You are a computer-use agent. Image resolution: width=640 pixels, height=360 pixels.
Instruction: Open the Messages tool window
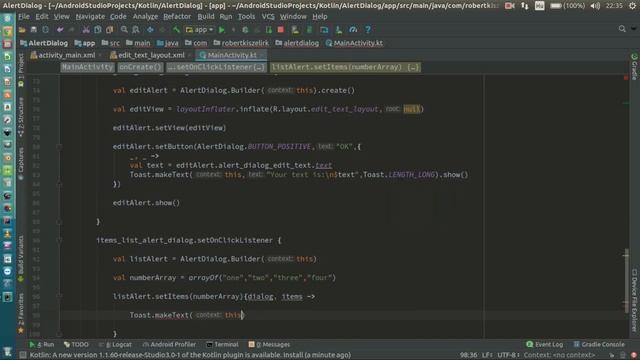pos(269,344)
